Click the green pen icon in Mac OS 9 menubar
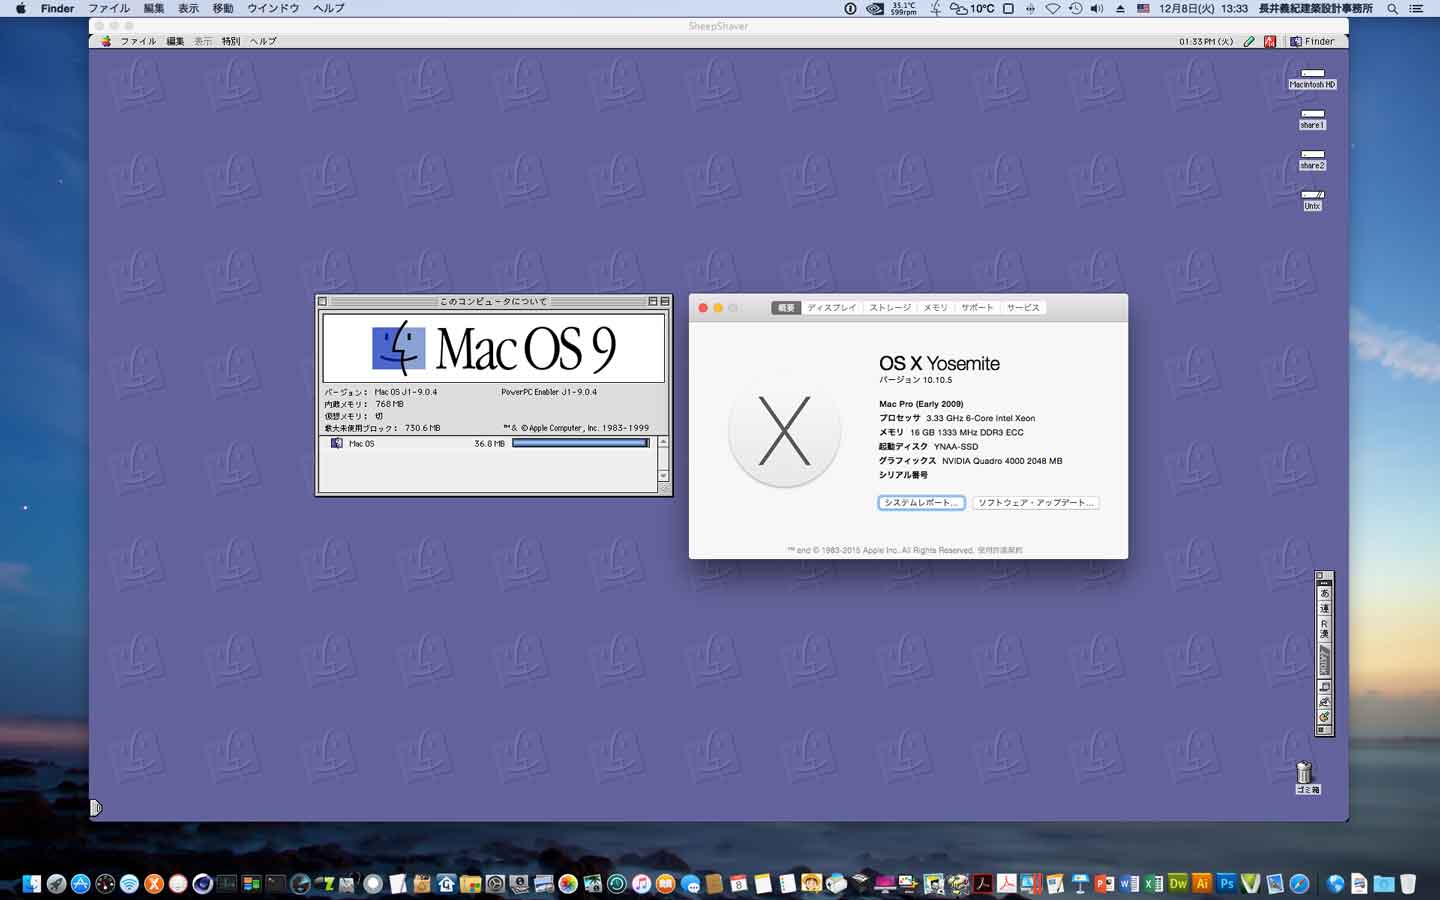Screen dimensions: 1440x900 1249,41
